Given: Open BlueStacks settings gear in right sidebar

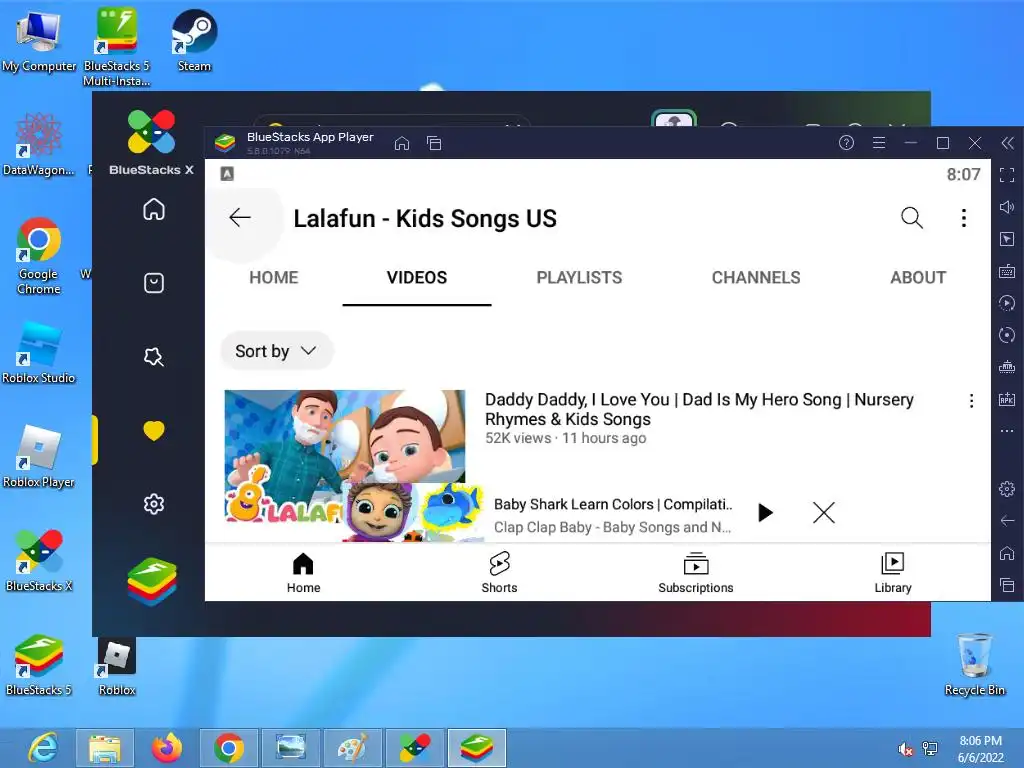Looking at the screenshot, I should pyautogui.click(x=1007, y=488).
